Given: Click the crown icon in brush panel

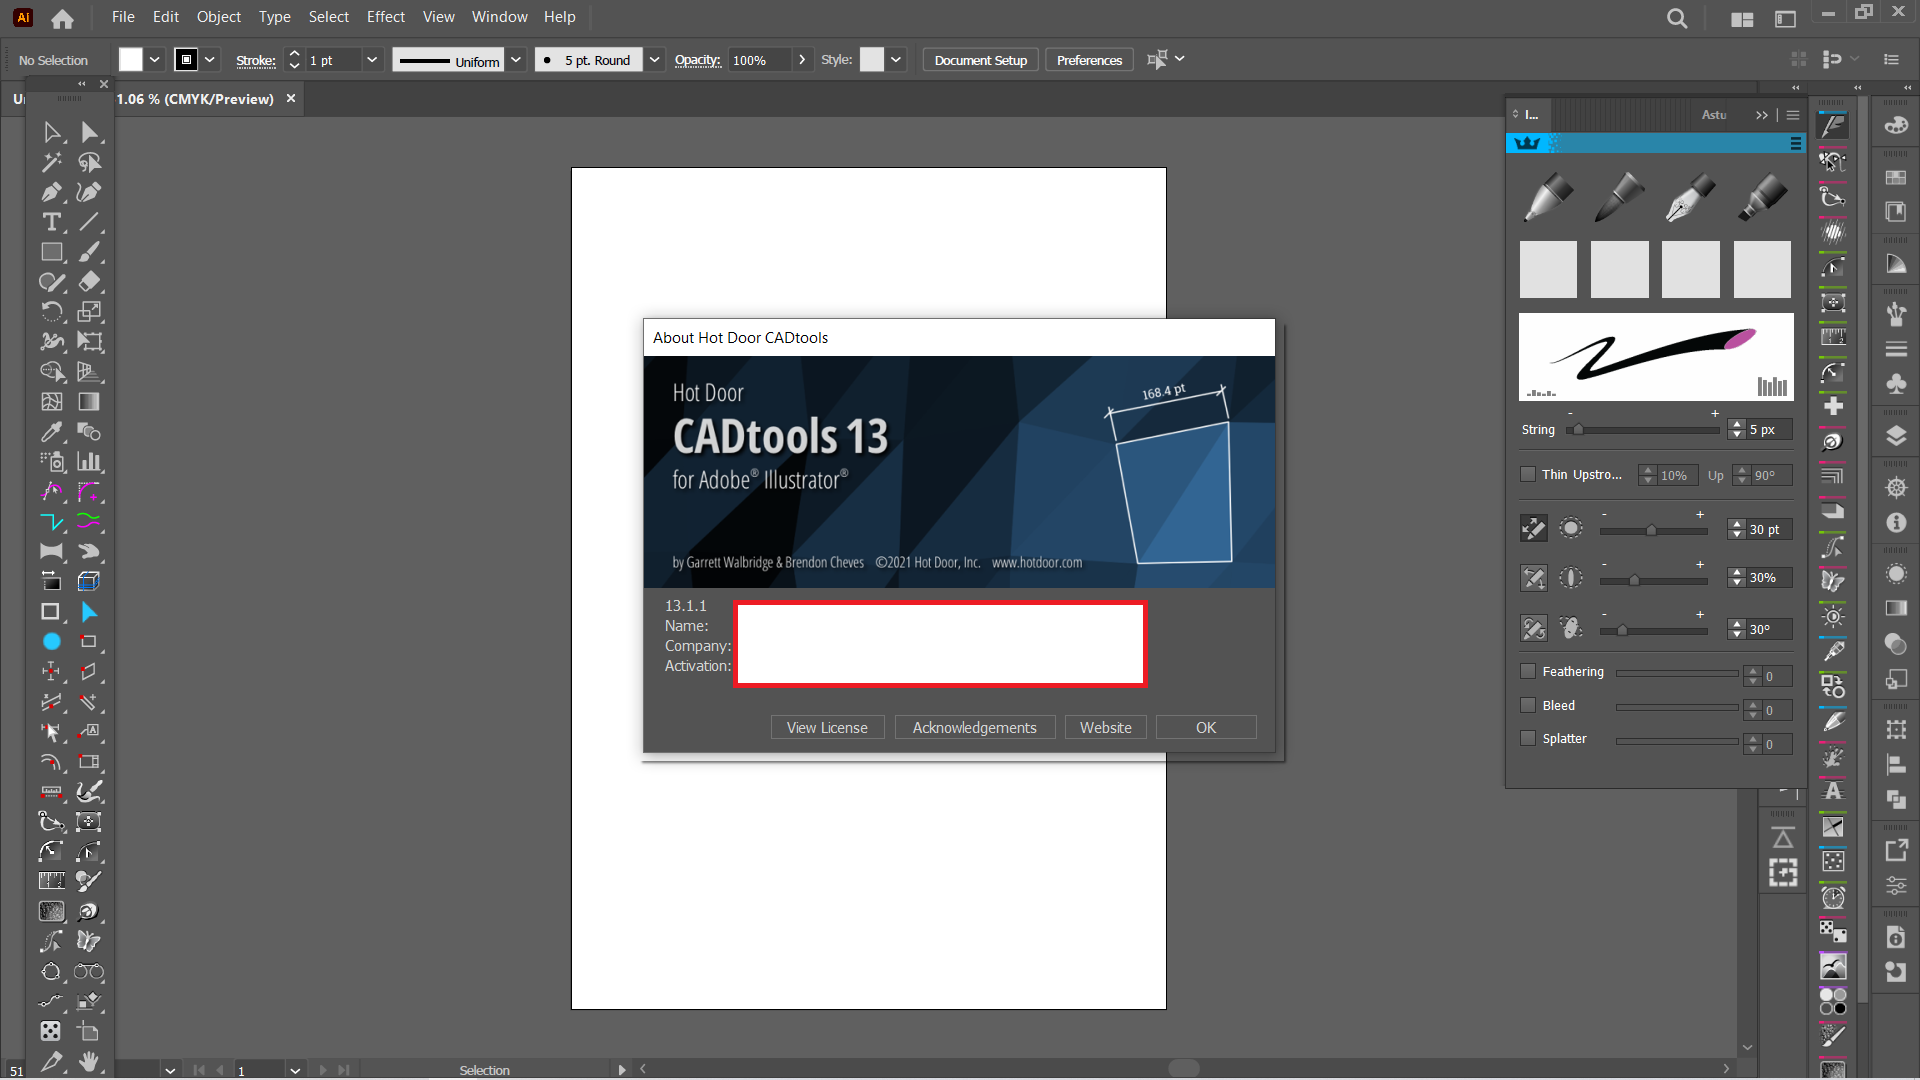Looking at the screenshot, I should (1527, 144).
